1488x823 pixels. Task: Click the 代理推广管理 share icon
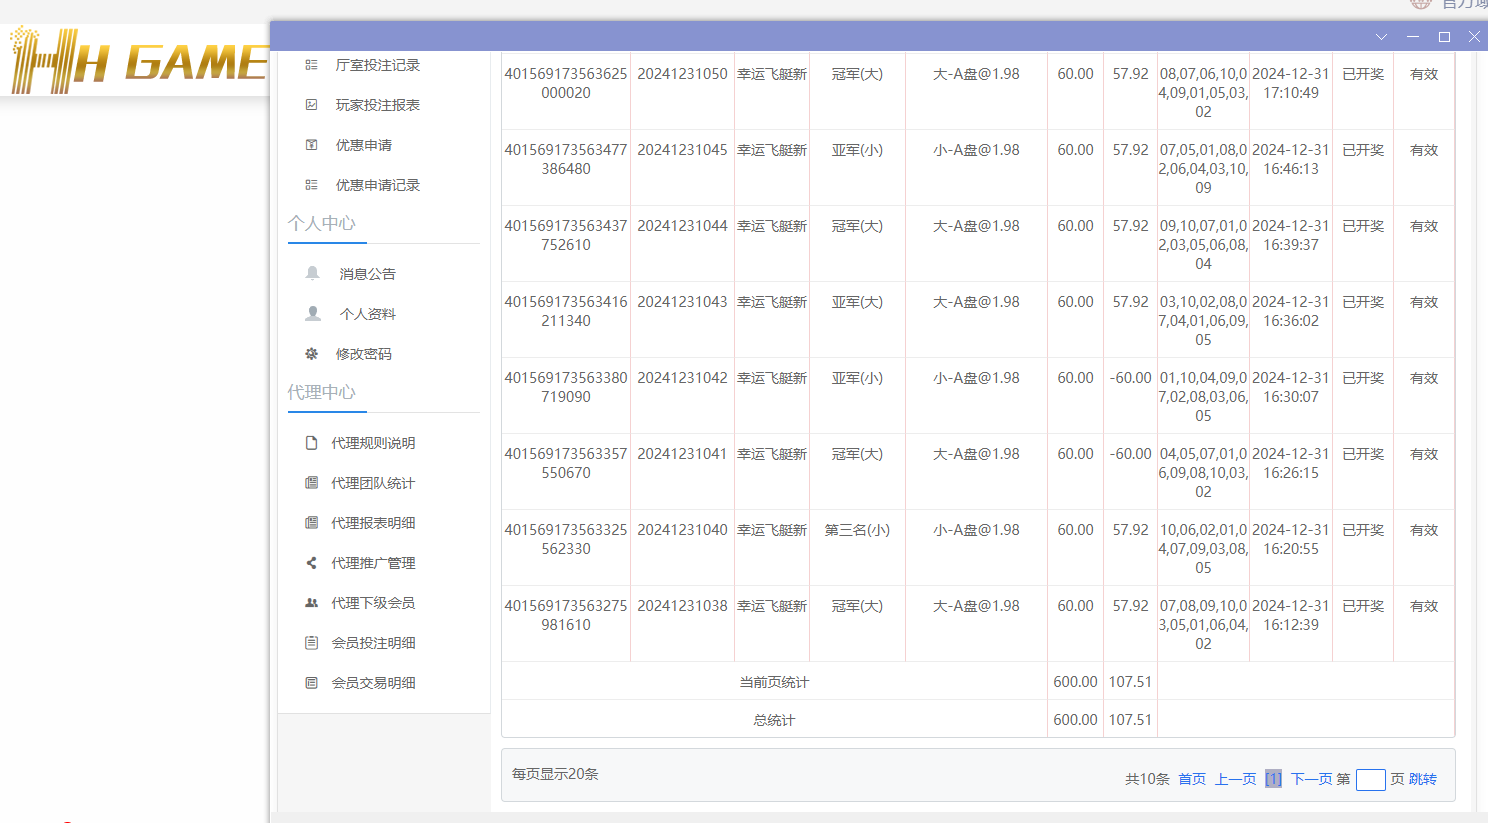pos(311,563)
